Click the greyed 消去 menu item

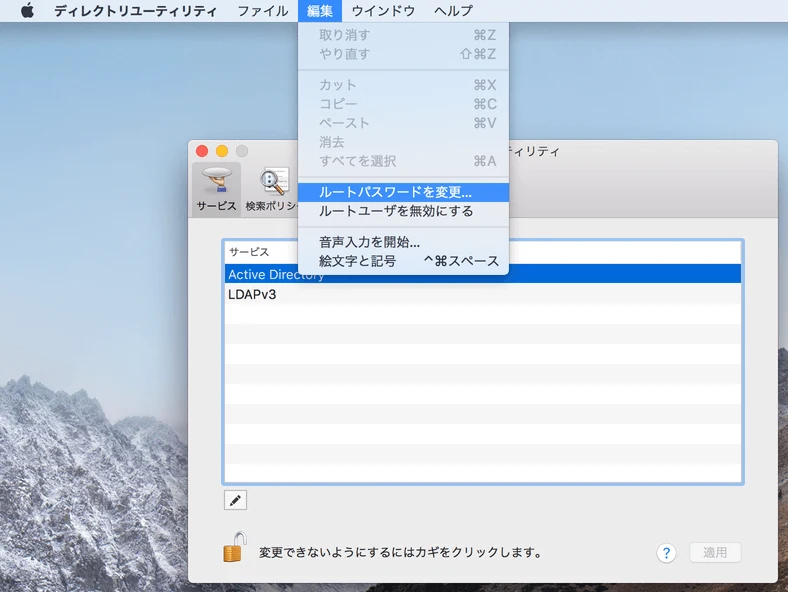(x=403, y=142)
